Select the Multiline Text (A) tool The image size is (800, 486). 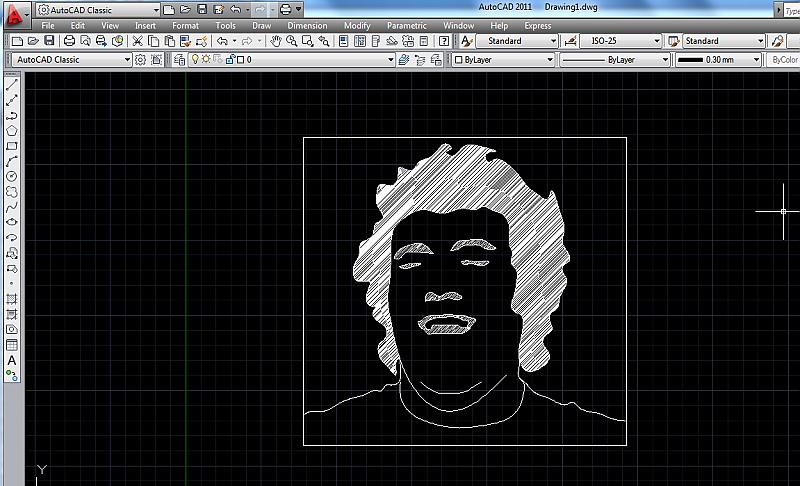(x=12, y=360)
